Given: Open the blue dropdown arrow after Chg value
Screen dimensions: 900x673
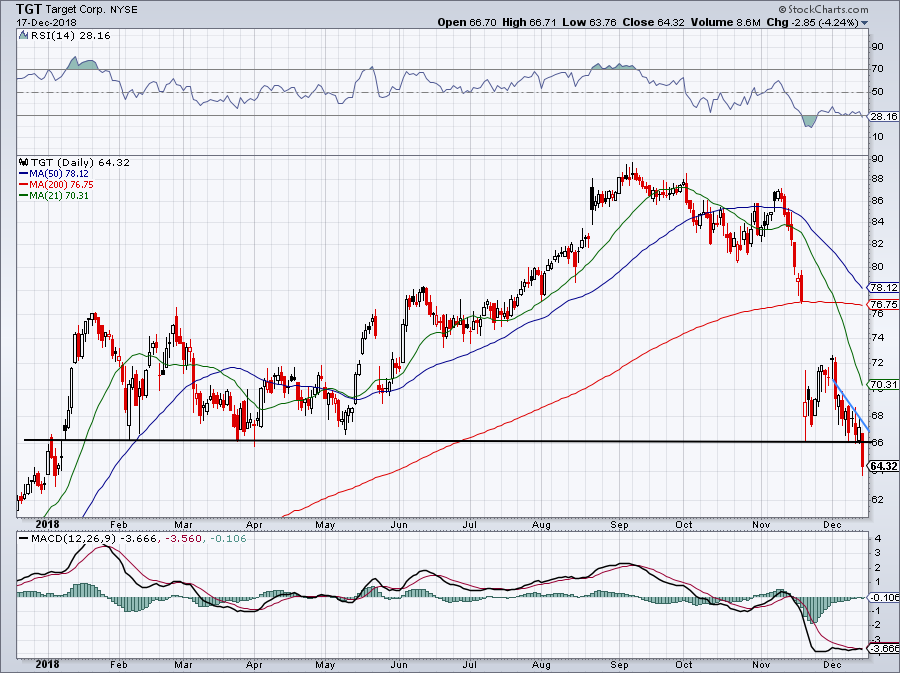Looking at the screenshot, I should (865, 23).
